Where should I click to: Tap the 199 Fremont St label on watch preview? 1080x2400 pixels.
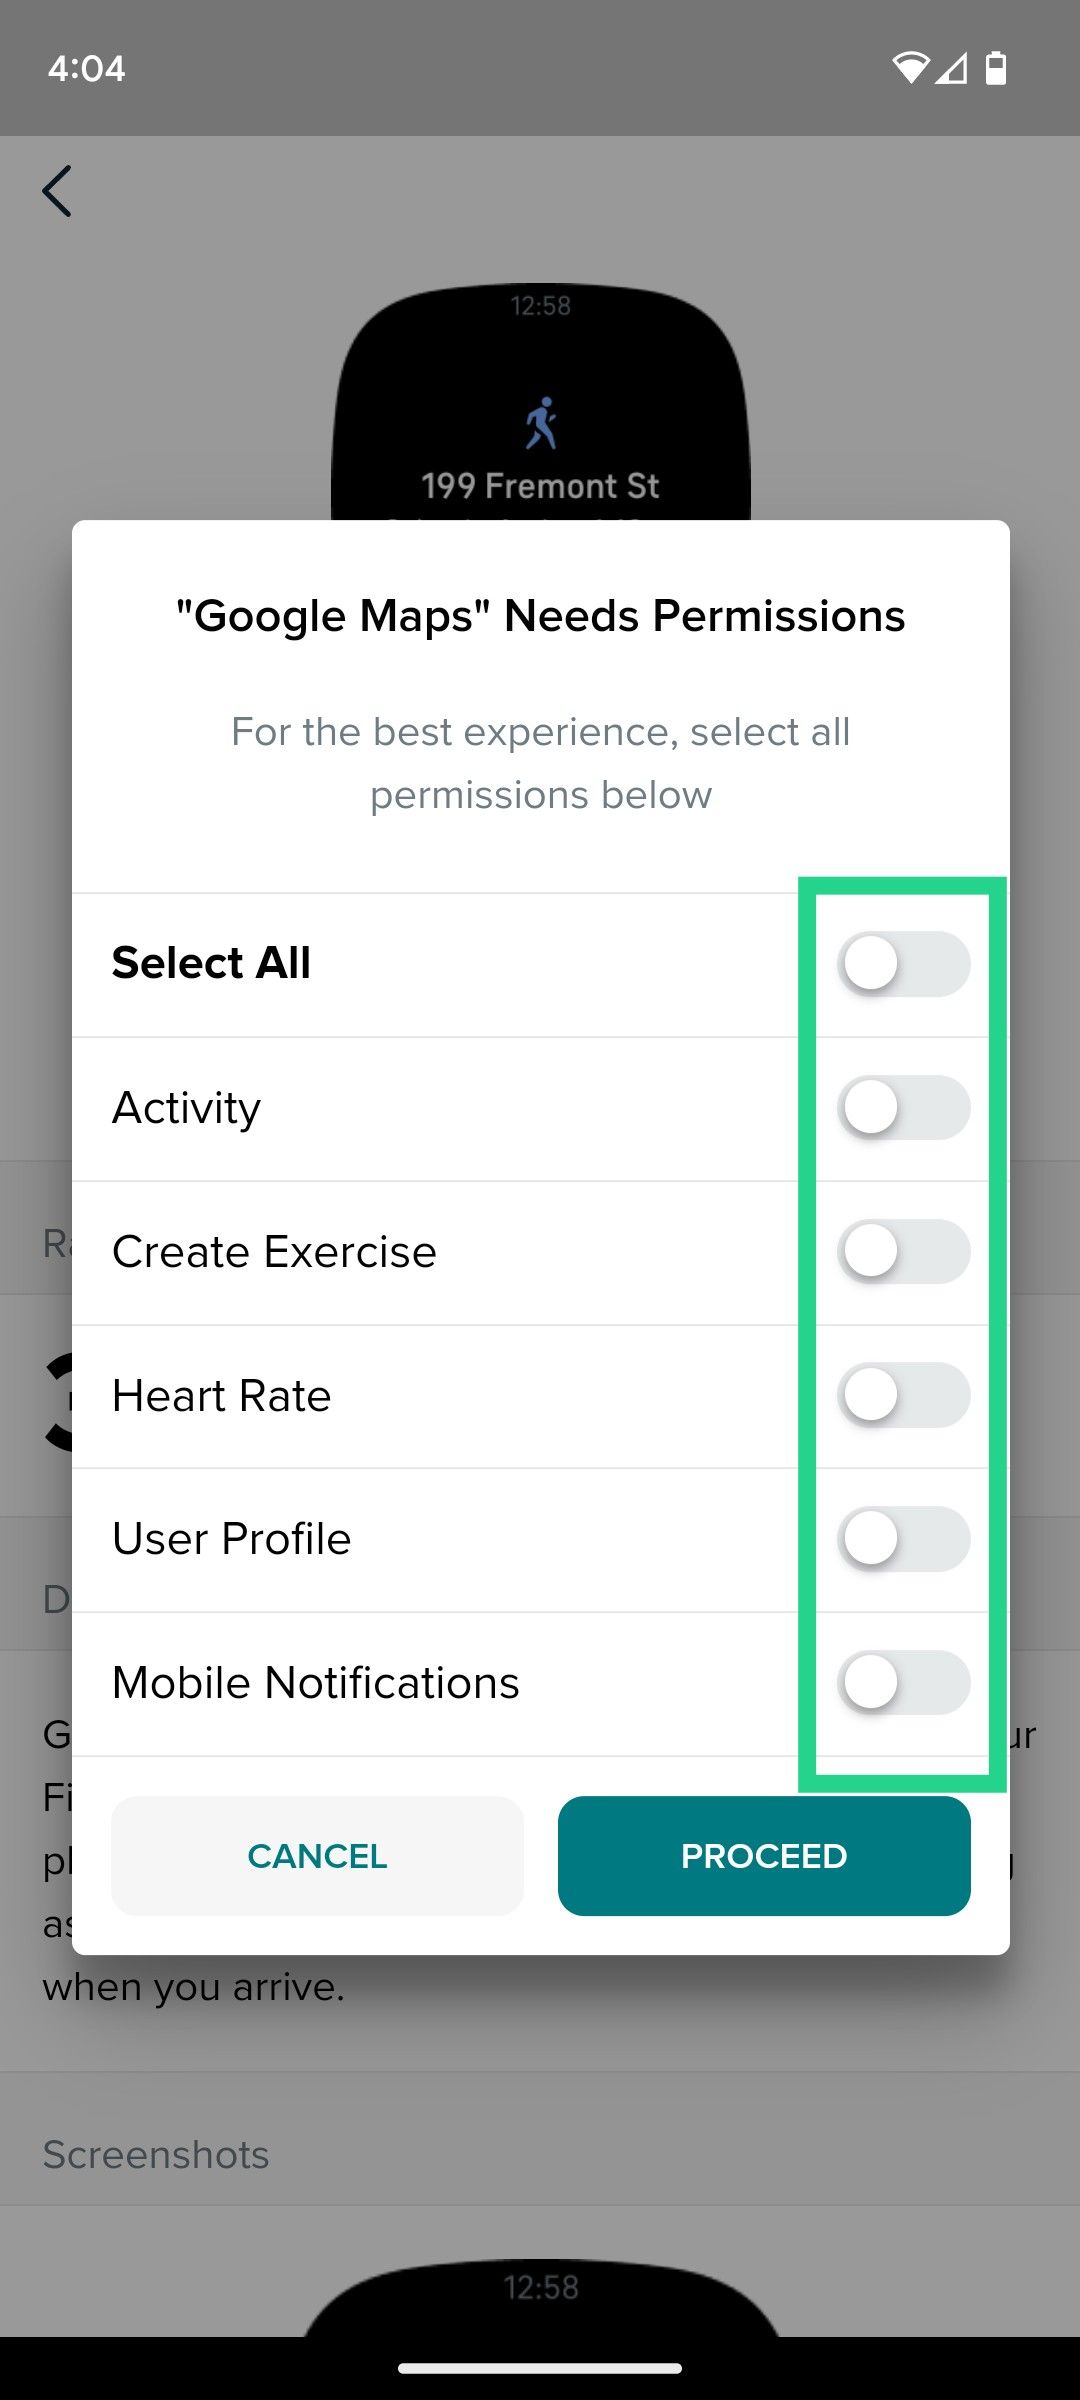[x=543, y=485]
